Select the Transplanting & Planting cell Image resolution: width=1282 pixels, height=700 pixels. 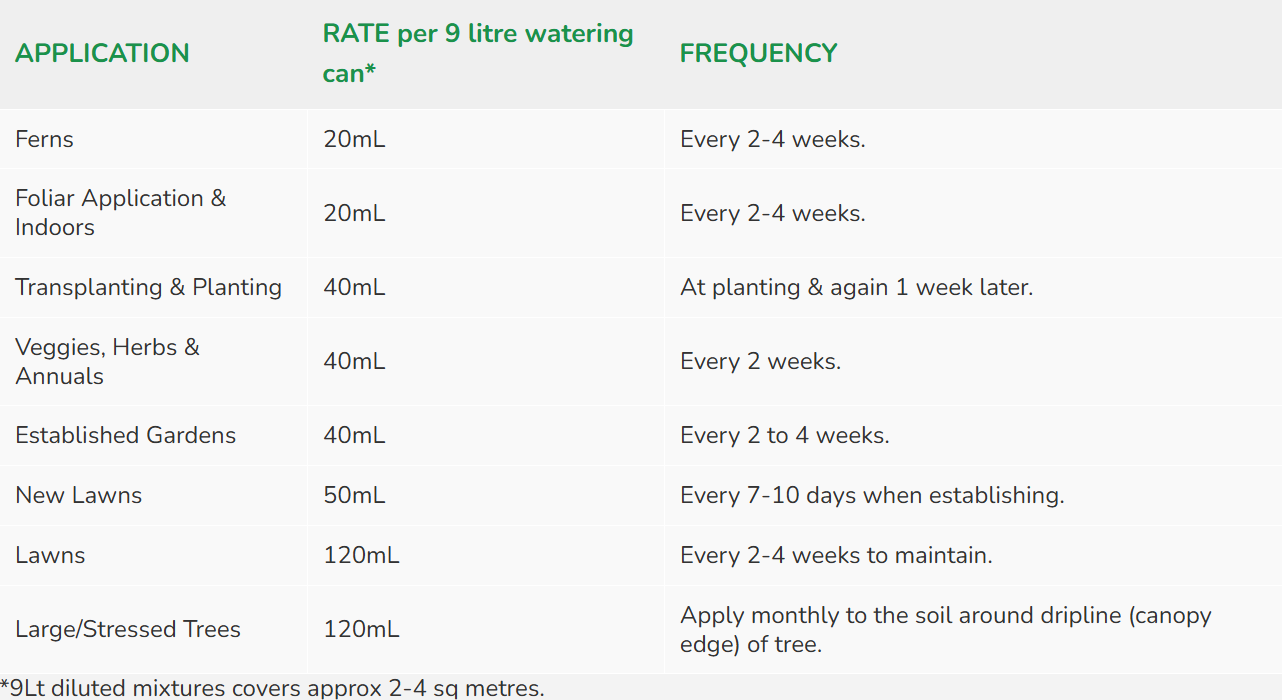pyautogui.click(x=148, y=288)
